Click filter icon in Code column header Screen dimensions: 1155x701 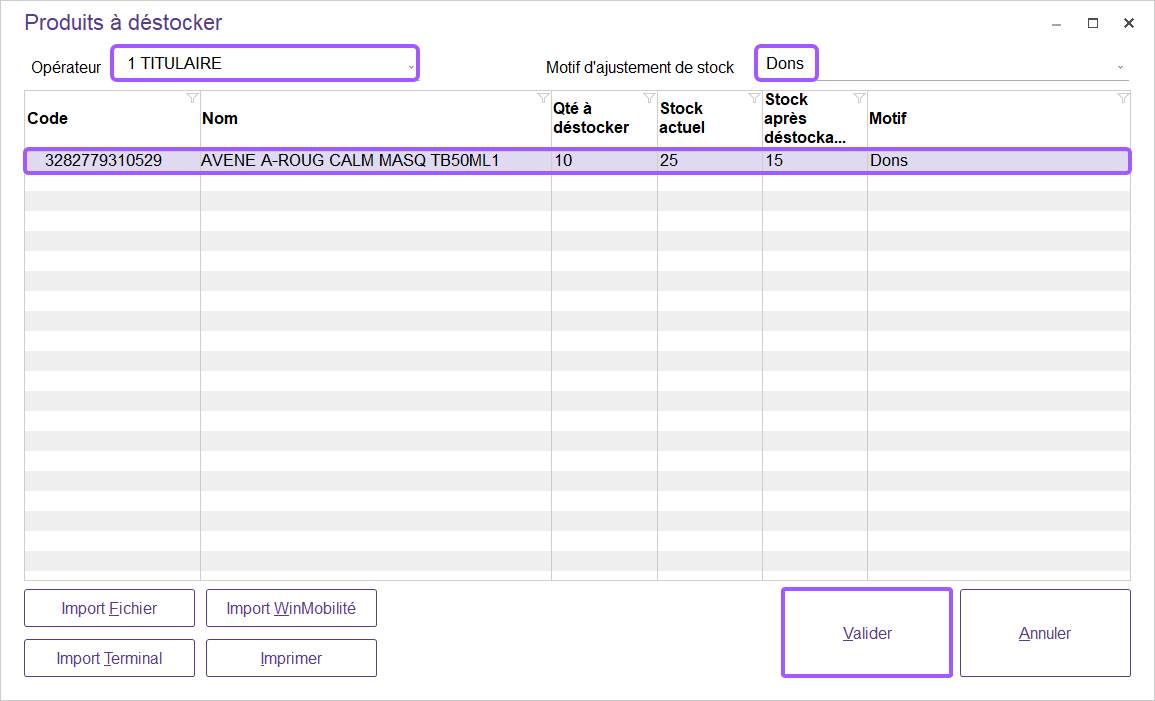[x=192, y=98]
